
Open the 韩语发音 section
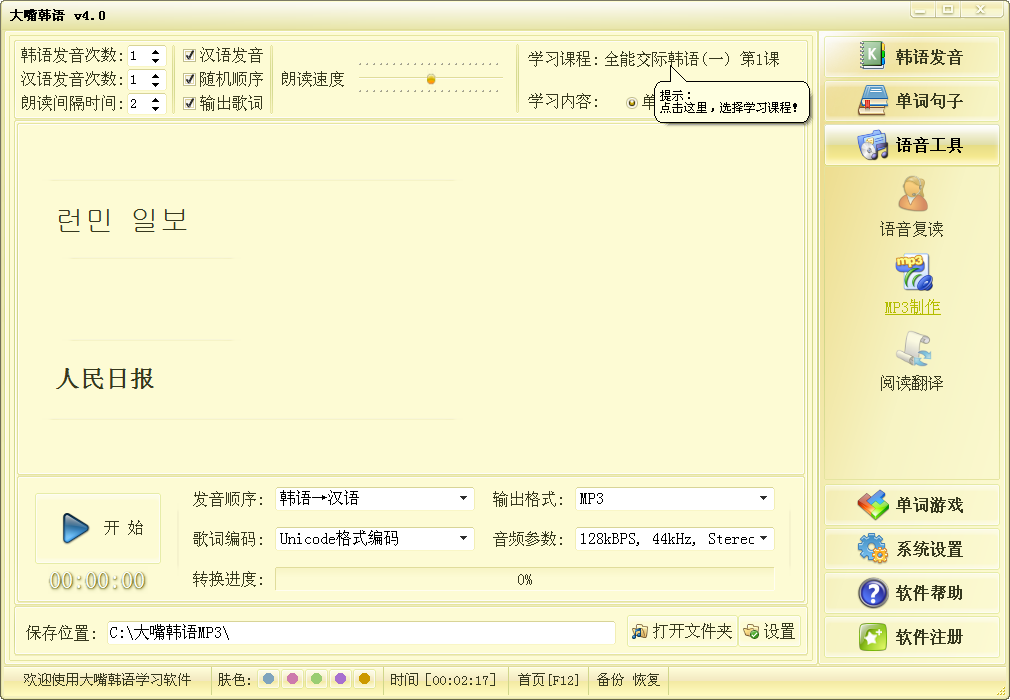click(911, 57)
